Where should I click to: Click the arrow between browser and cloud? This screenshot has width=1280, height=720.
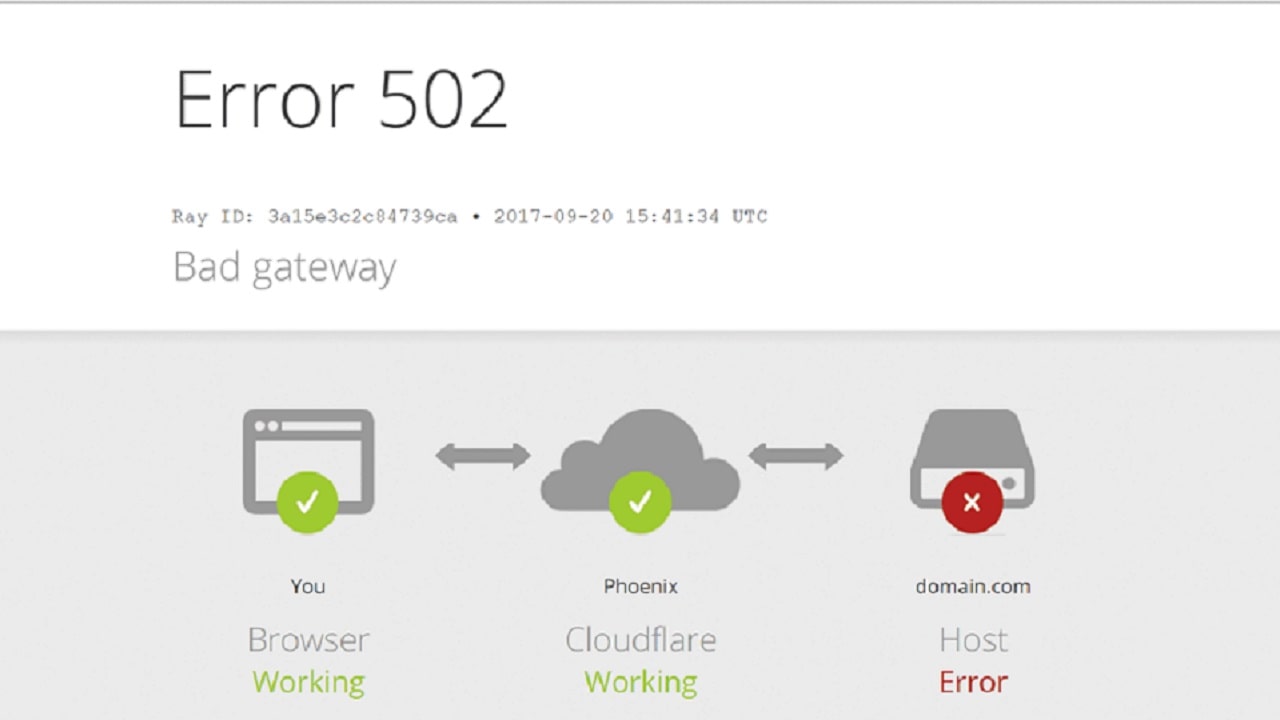(x=483, y=457)
